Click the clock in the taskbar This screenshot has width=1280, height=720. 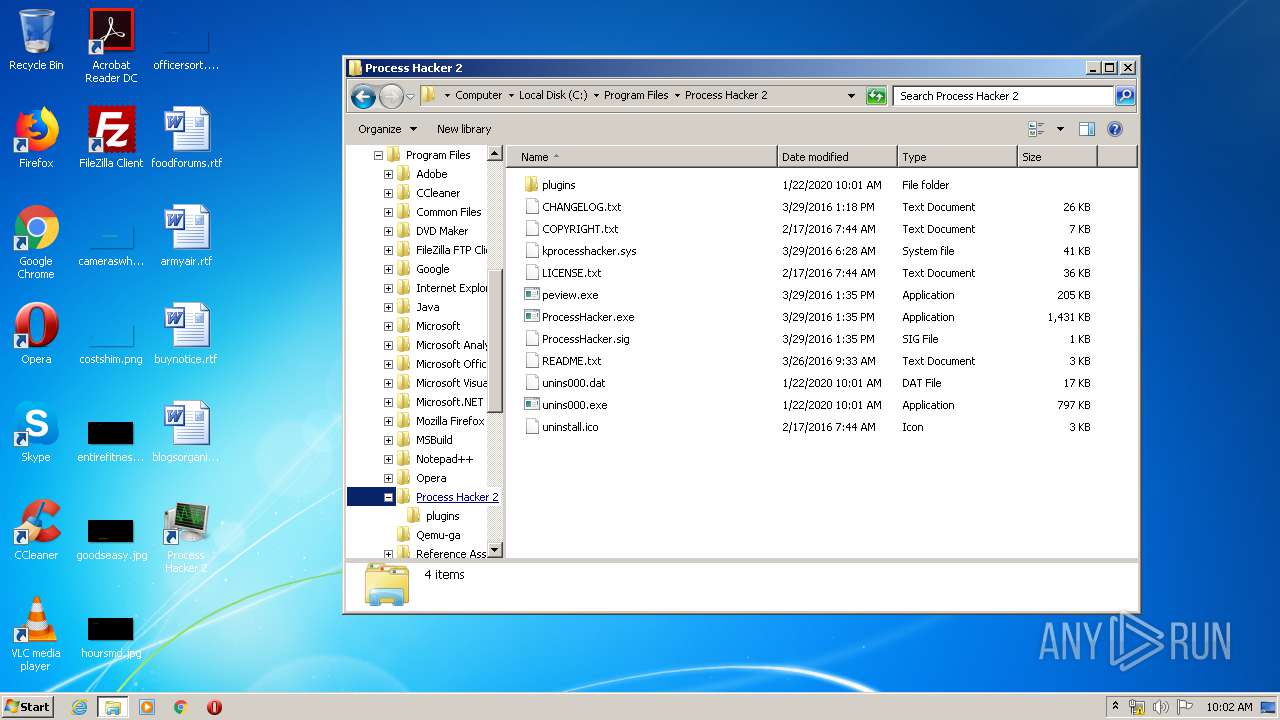(1229, 707)
